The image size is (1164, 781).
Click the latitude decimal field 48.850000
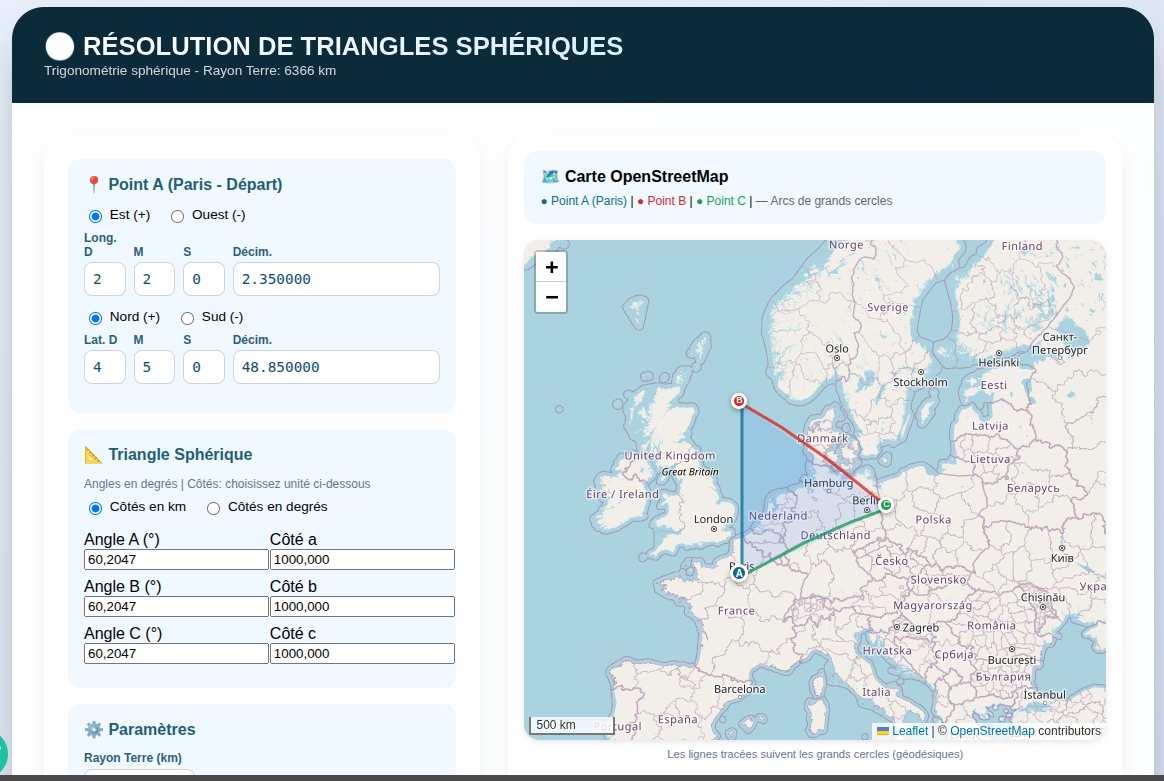click(336, 367)
